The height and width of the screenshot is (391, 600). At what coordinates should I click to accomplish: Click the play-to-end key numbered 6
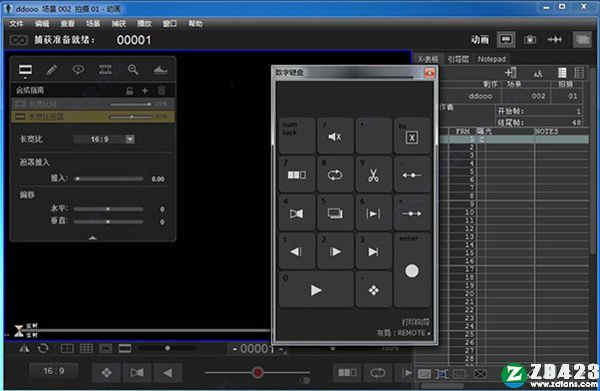point(373,213)
